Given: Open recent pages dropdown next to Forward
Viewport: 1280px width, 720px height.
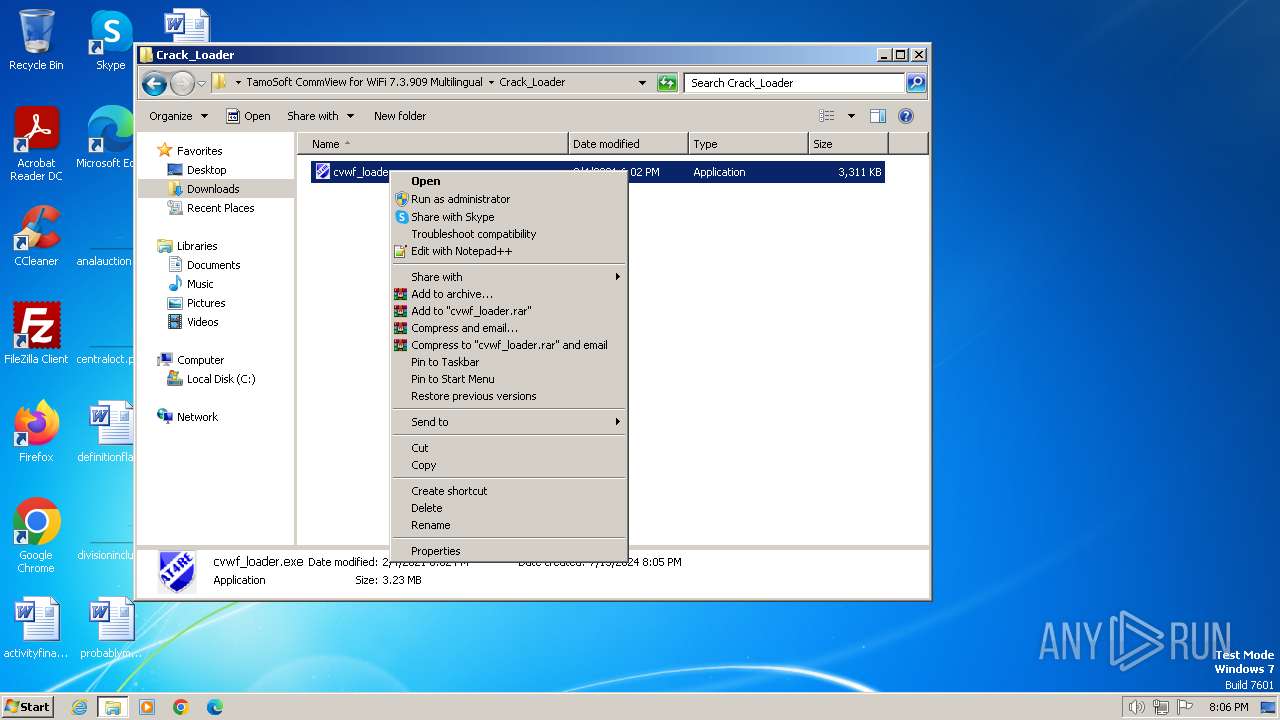Looking at the screenshot, I should (202, 83).
